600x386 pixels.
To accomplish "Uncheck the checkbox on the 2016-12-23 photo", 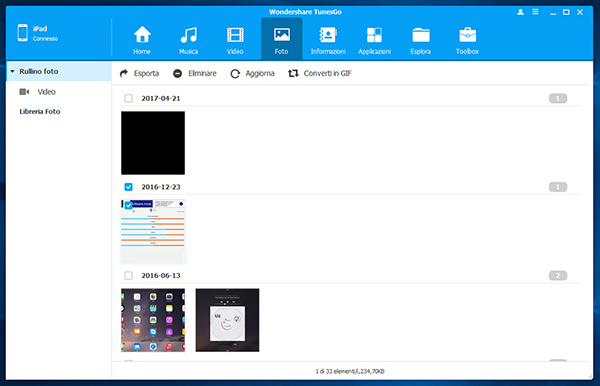I will 129,205.
